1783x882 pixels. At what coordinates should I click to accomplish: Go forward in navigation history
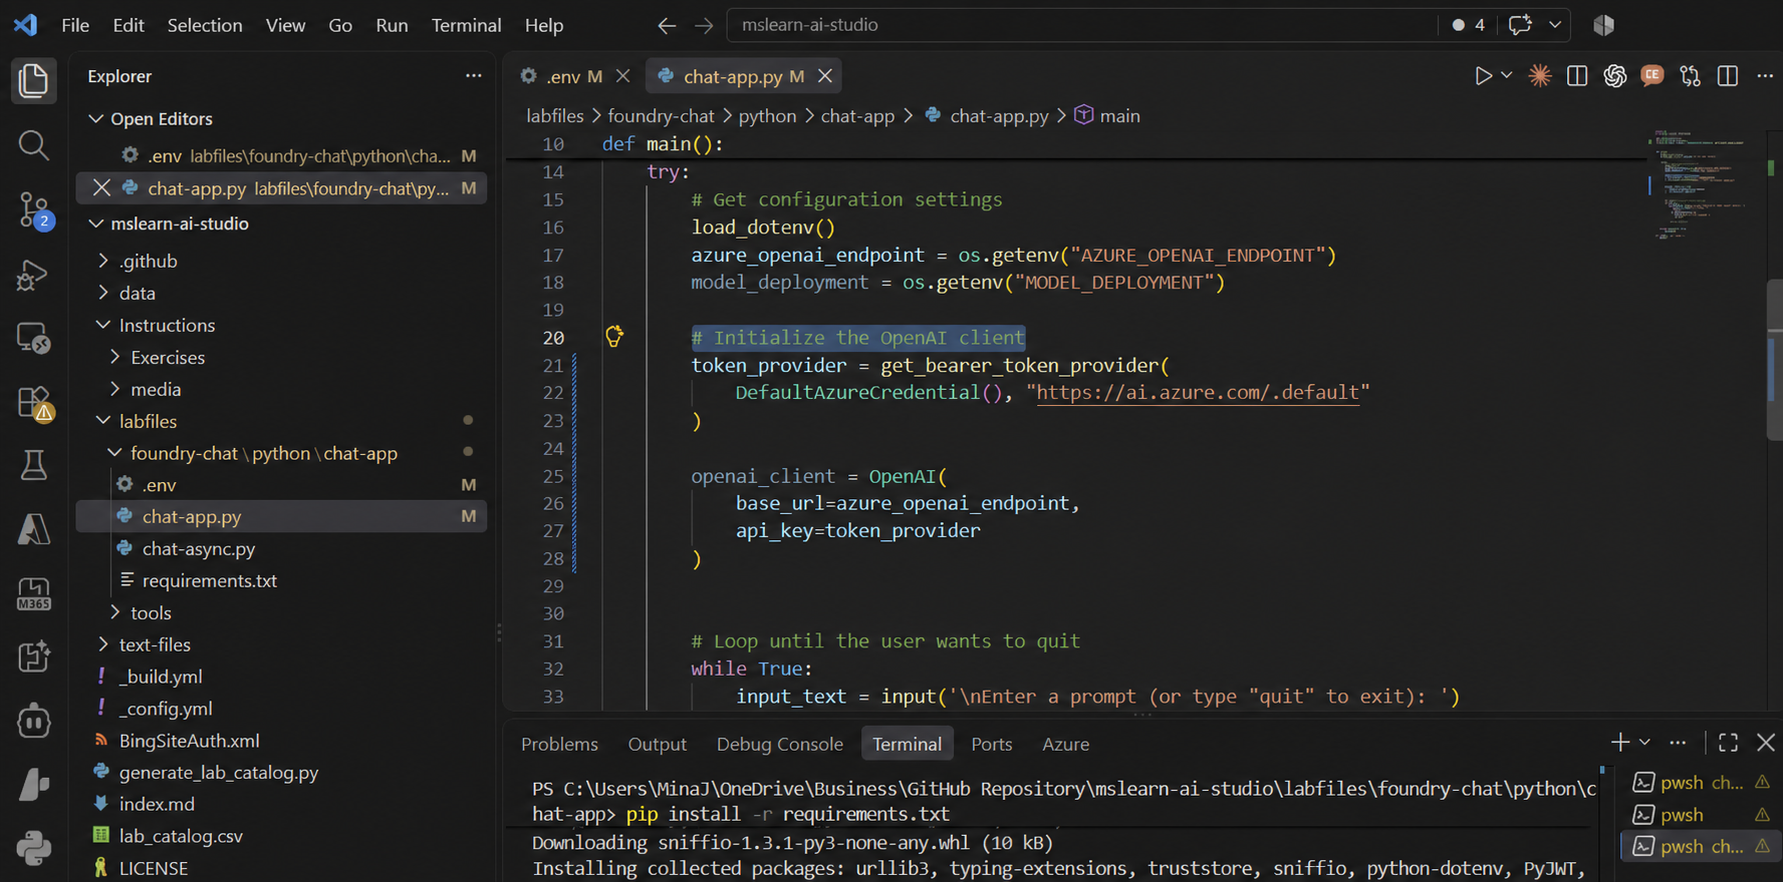tap(704, 25)
